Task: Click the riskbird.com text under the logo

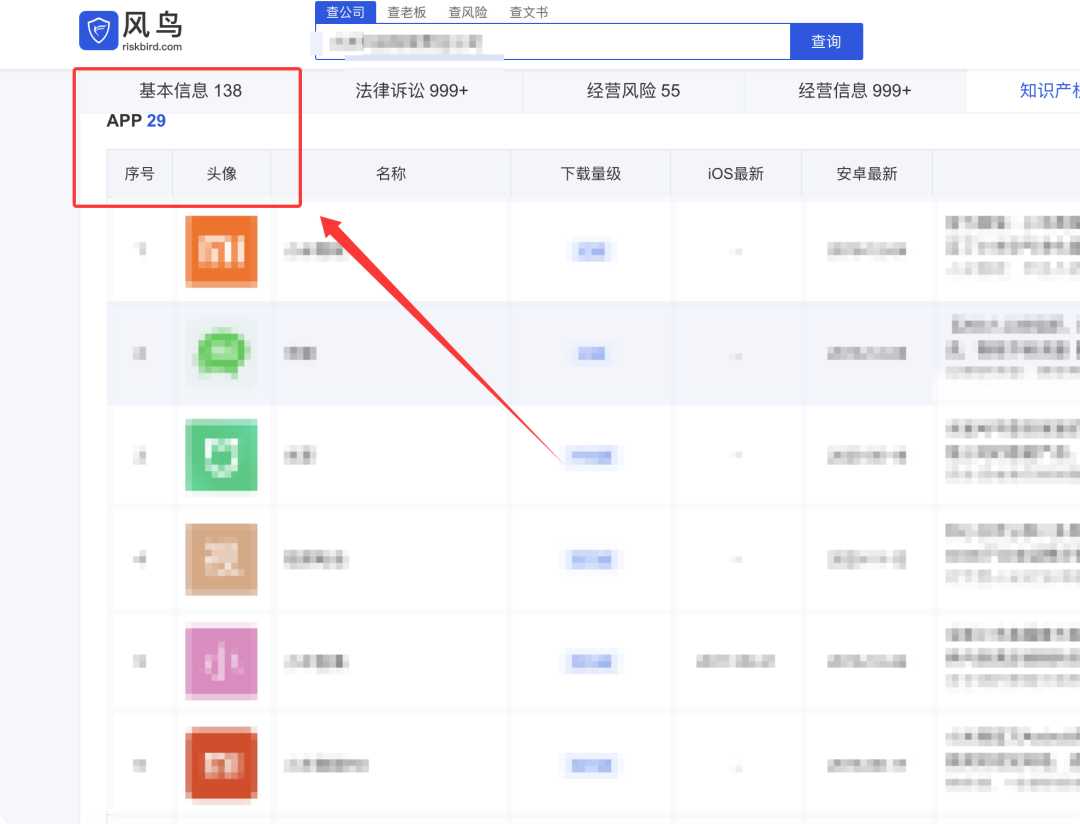Action: click(152, 47)
